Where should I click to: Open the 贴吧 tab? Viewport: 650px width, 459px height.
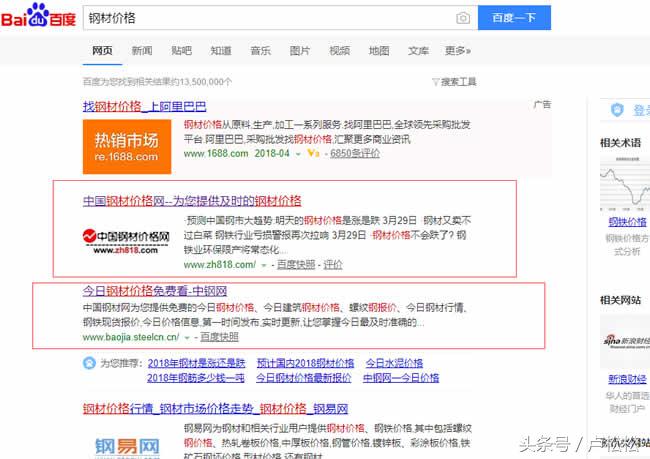tap(181, 51)
